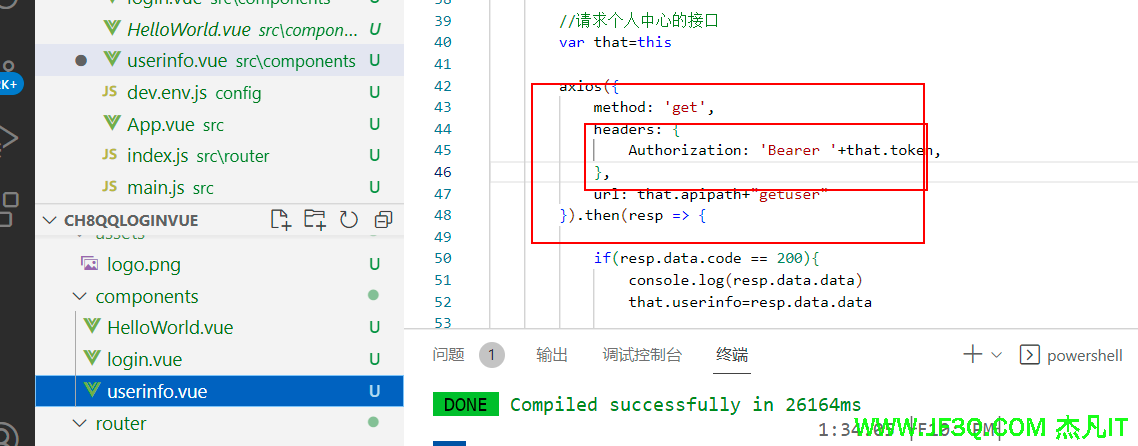Click the New File icon in explorer header
Image resolution: width=1138 pixels, height=446 pixels.
click(x=280, y=220)
